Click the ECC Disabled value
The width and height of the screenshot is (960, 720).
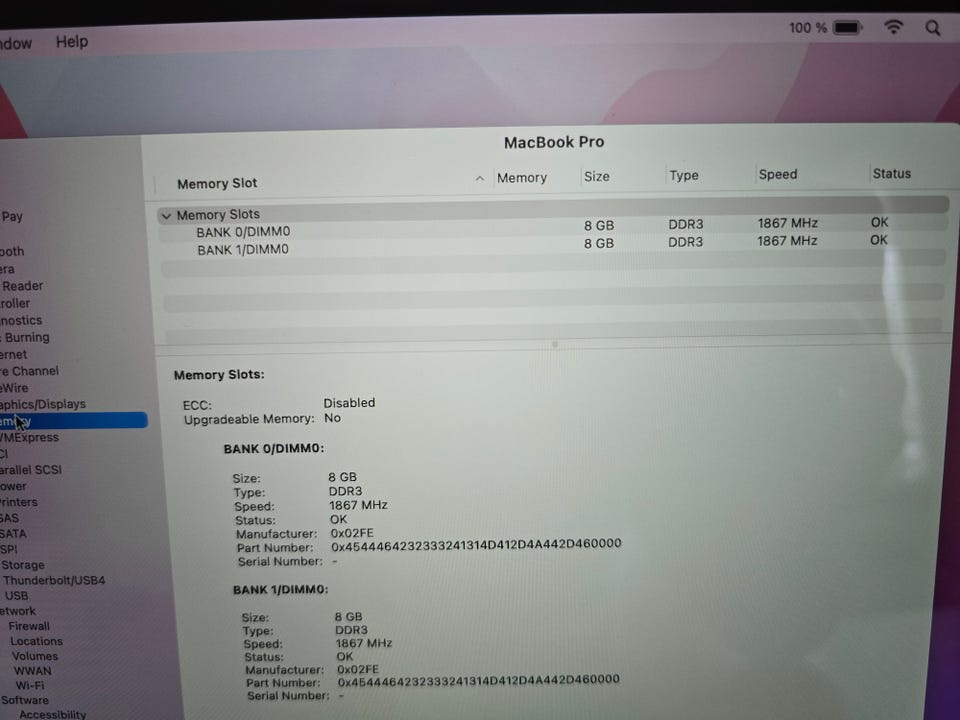click(x=349, y=403)
